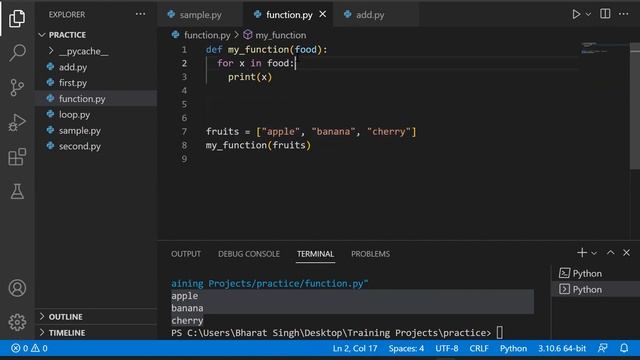640x360 pixels.
Task: Click Ln 2, Col 17 status item
Action: [355, 348]
